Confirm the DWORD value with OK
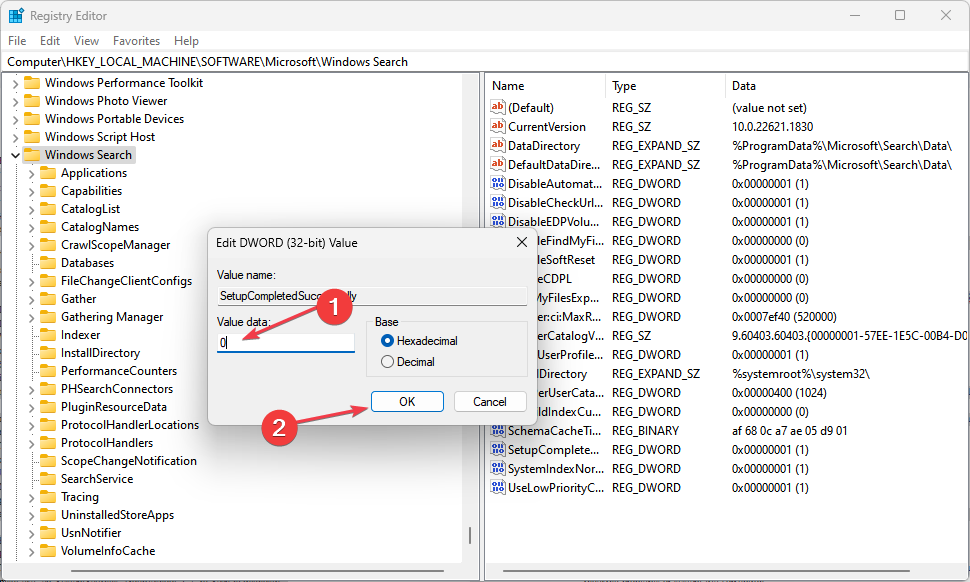Image resolution: width=970 pixels, height=582 pixels. 407,401
